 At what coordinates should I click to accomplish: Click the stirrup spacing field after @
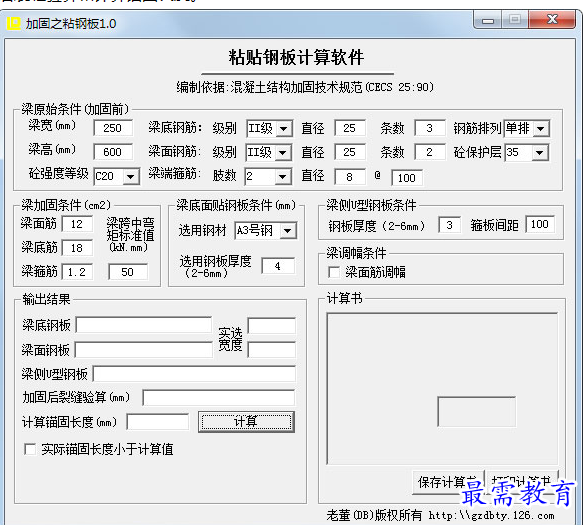coord(407,178)
